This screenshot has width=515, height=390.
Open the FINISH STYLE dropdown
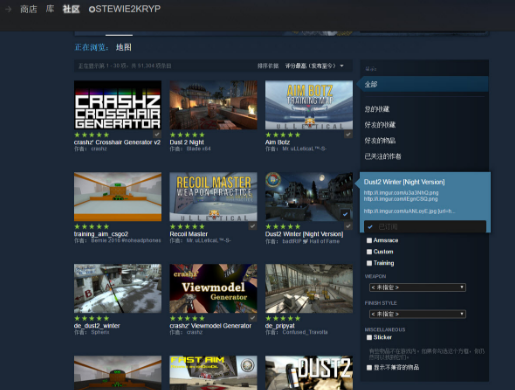point(417,314)
